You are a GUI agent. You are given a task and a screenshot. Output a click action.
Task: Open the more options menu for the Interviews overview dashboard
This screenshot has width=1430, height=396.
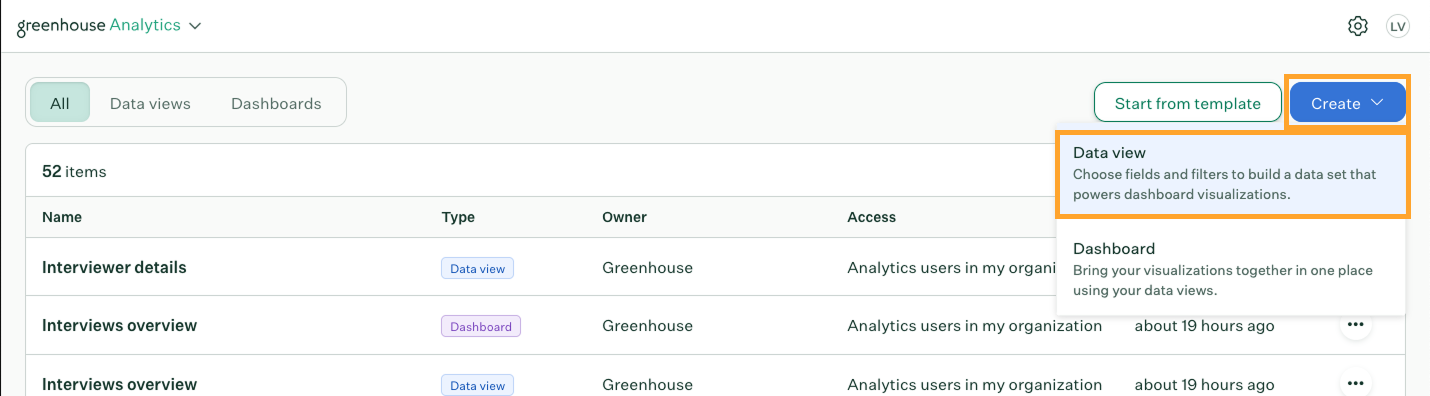pos(1355,325)
